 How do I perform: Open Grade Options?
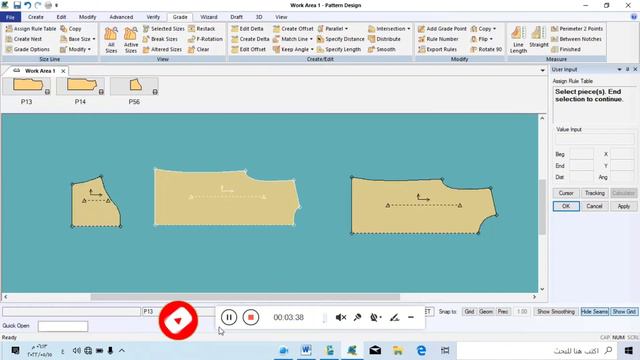point(27,49)
